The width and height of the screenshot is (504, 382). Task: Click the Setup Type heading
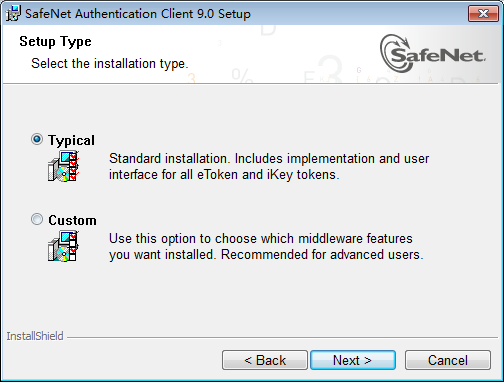55,42
